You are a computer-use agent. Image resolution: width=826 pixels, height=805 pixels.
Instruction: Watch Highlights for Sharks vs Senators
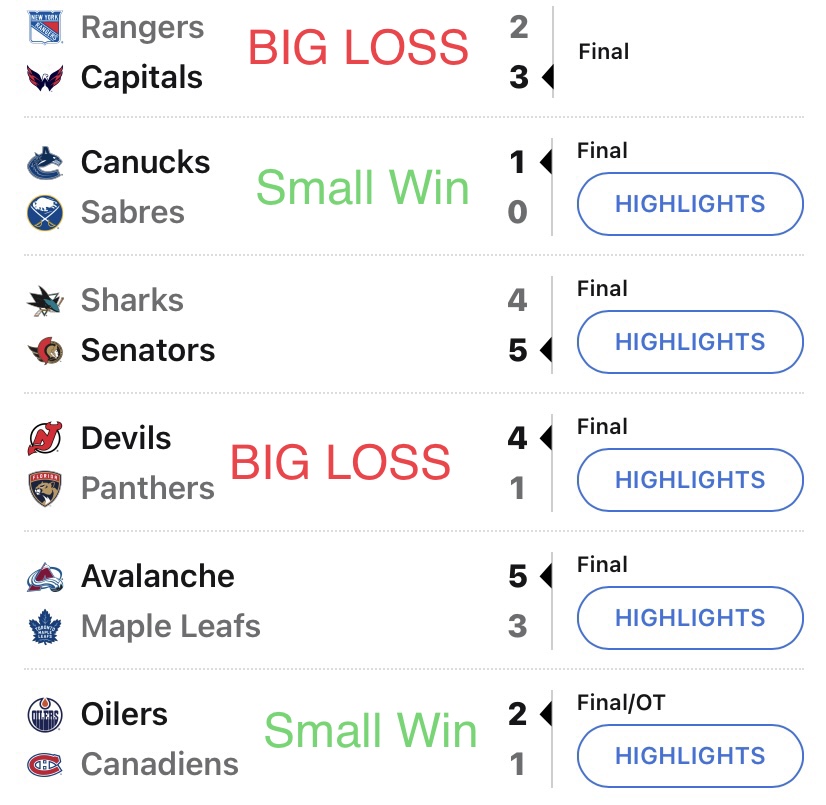690,342
